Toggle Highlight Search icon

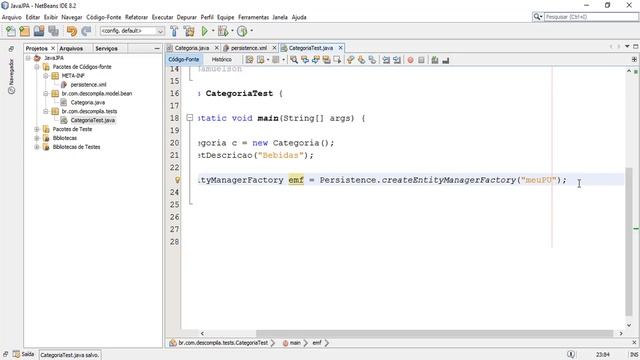coord(327,60)
